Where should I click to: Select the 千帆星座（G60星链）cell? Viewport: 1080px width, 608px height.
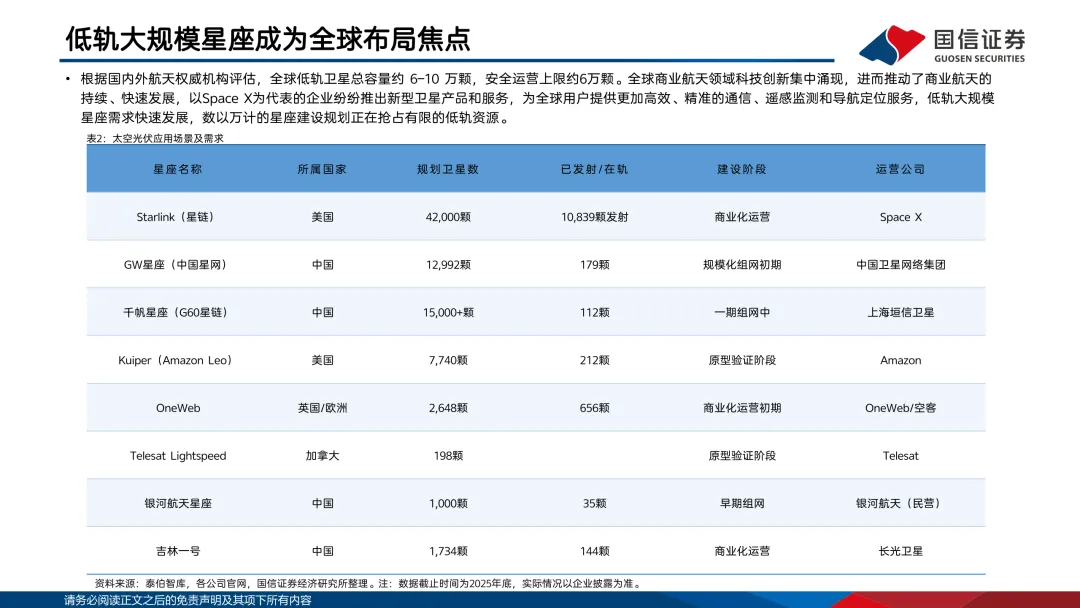pyautogui.click(x=178, y=312)
